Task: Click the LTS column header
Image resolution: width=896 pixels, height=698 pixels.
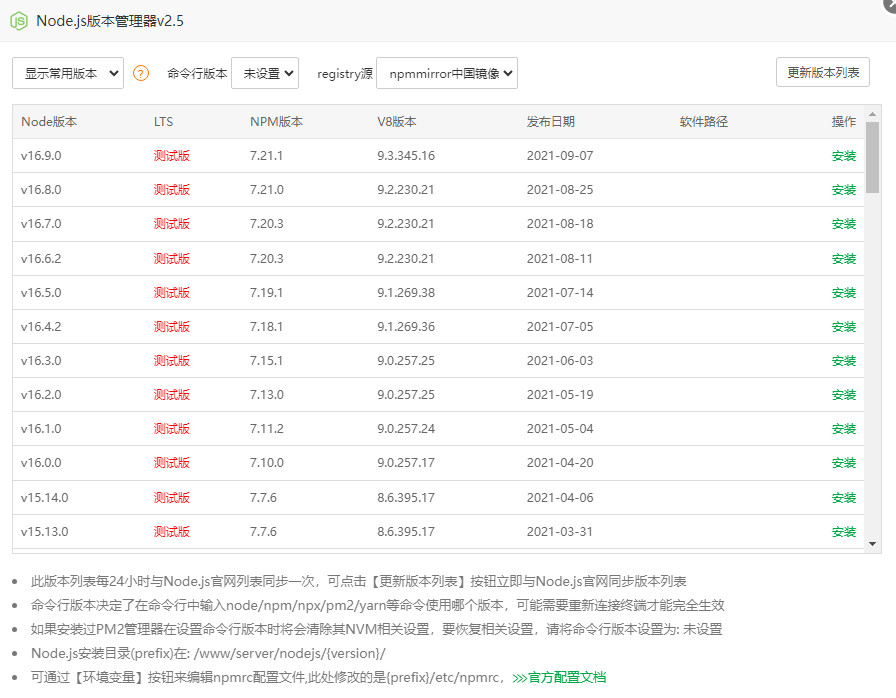Action: point(163,122)
